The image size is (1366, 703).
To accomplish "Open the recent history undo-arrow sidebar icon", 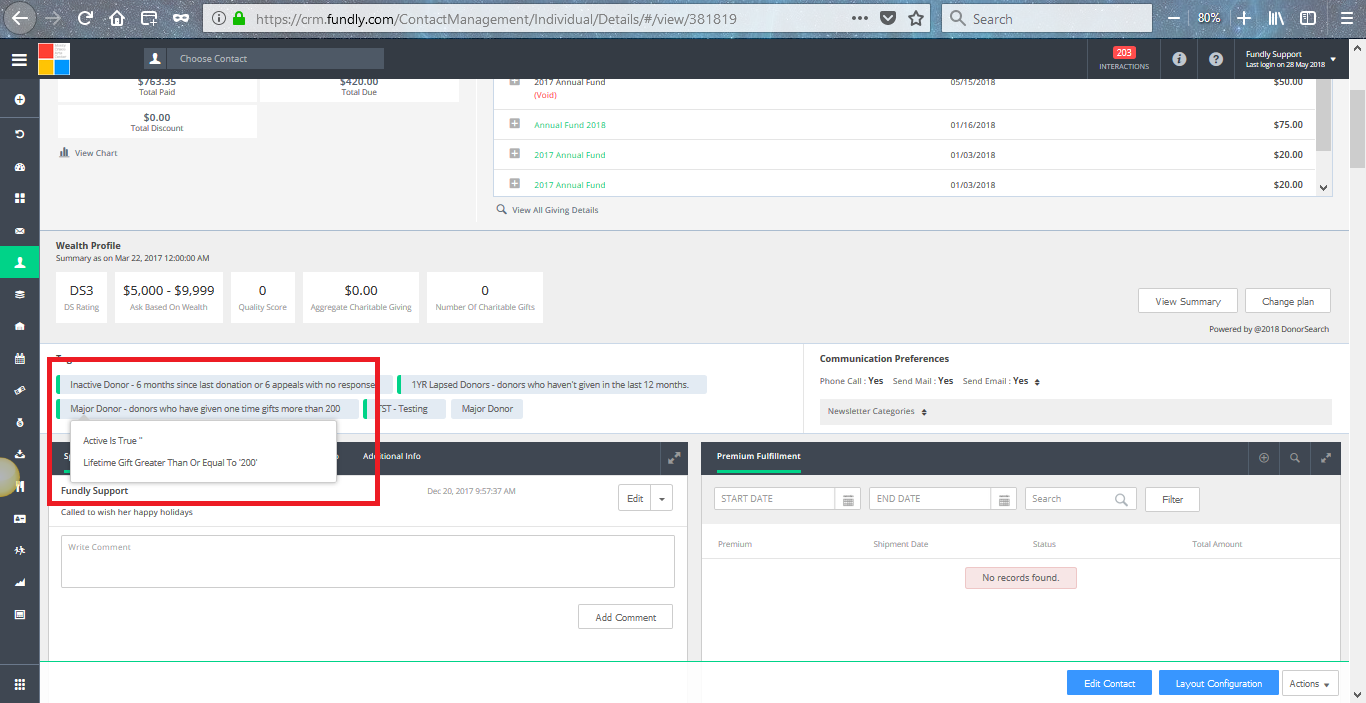I will click(x=19, y=133).
